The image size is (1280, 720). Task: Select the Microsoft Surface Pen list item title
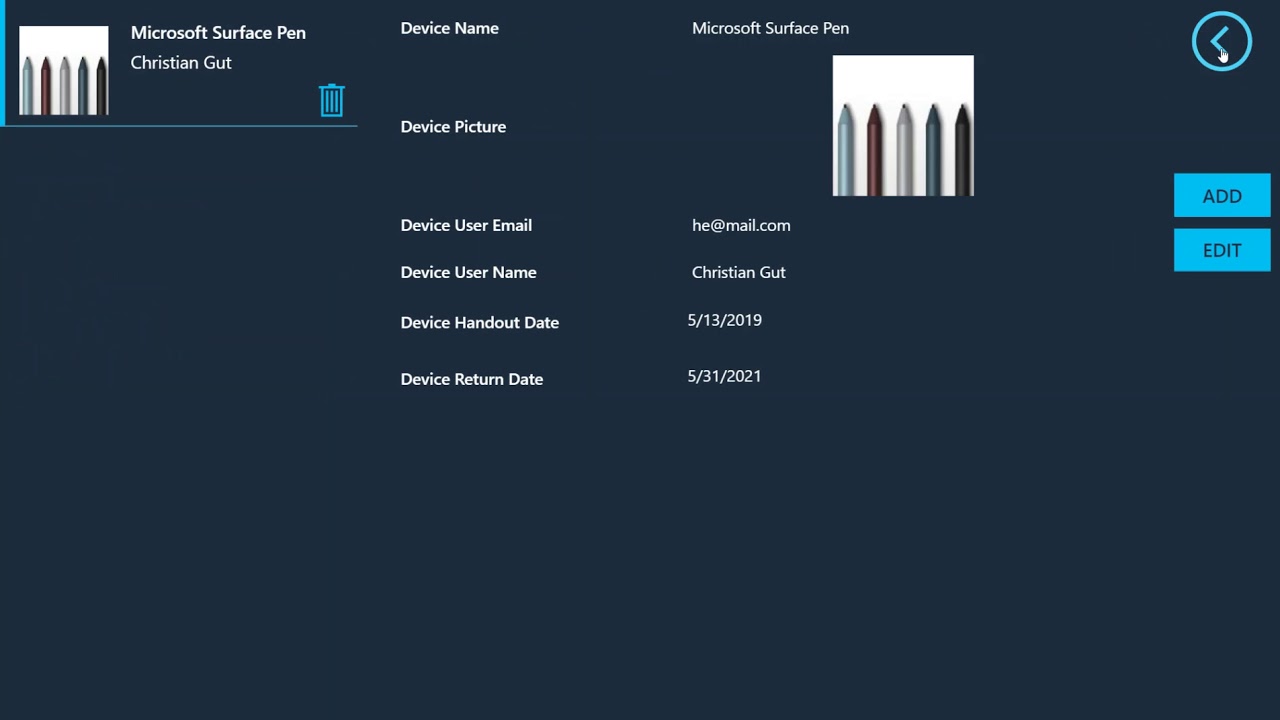[x=218, y=33]
